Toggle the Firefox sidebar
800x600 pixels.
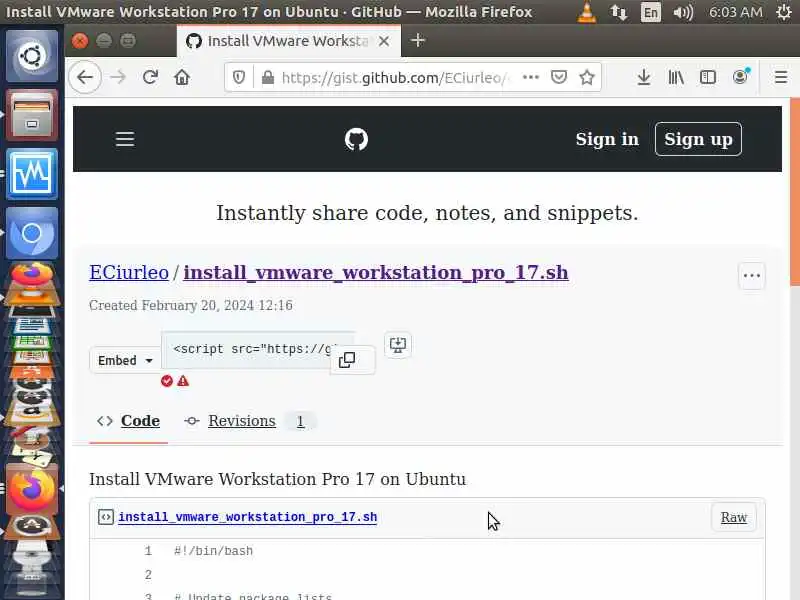(708, 78)
